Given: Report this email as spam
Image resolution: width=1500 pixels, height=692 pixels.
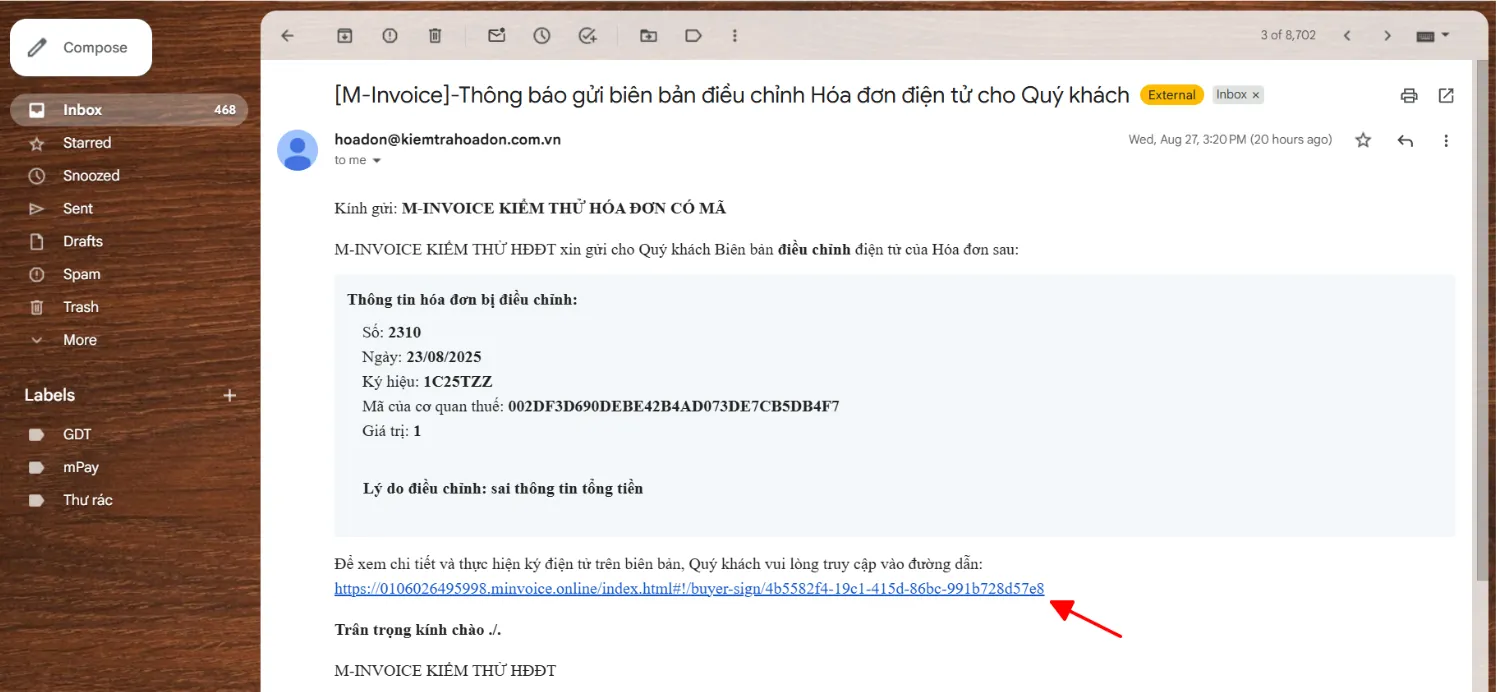Looking at the screenshot, I should (390, 35).
